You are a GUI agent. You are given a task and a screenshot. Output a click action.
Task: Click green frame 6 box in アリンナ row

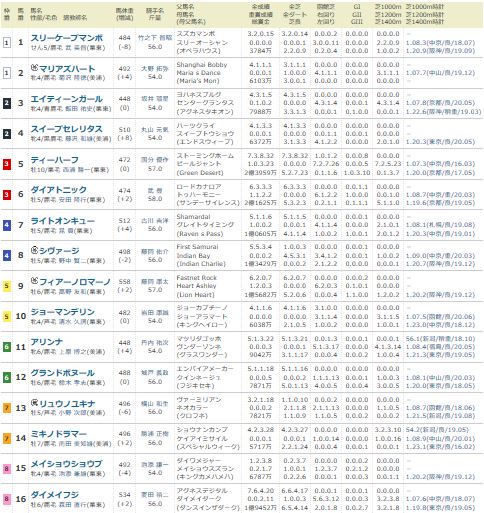7,347
